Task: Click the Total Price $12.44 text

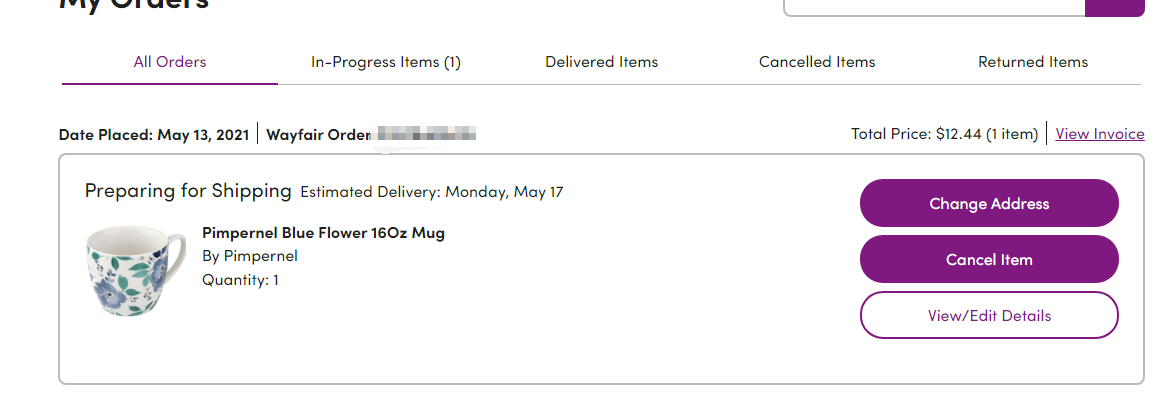Action: coord(944,134)
